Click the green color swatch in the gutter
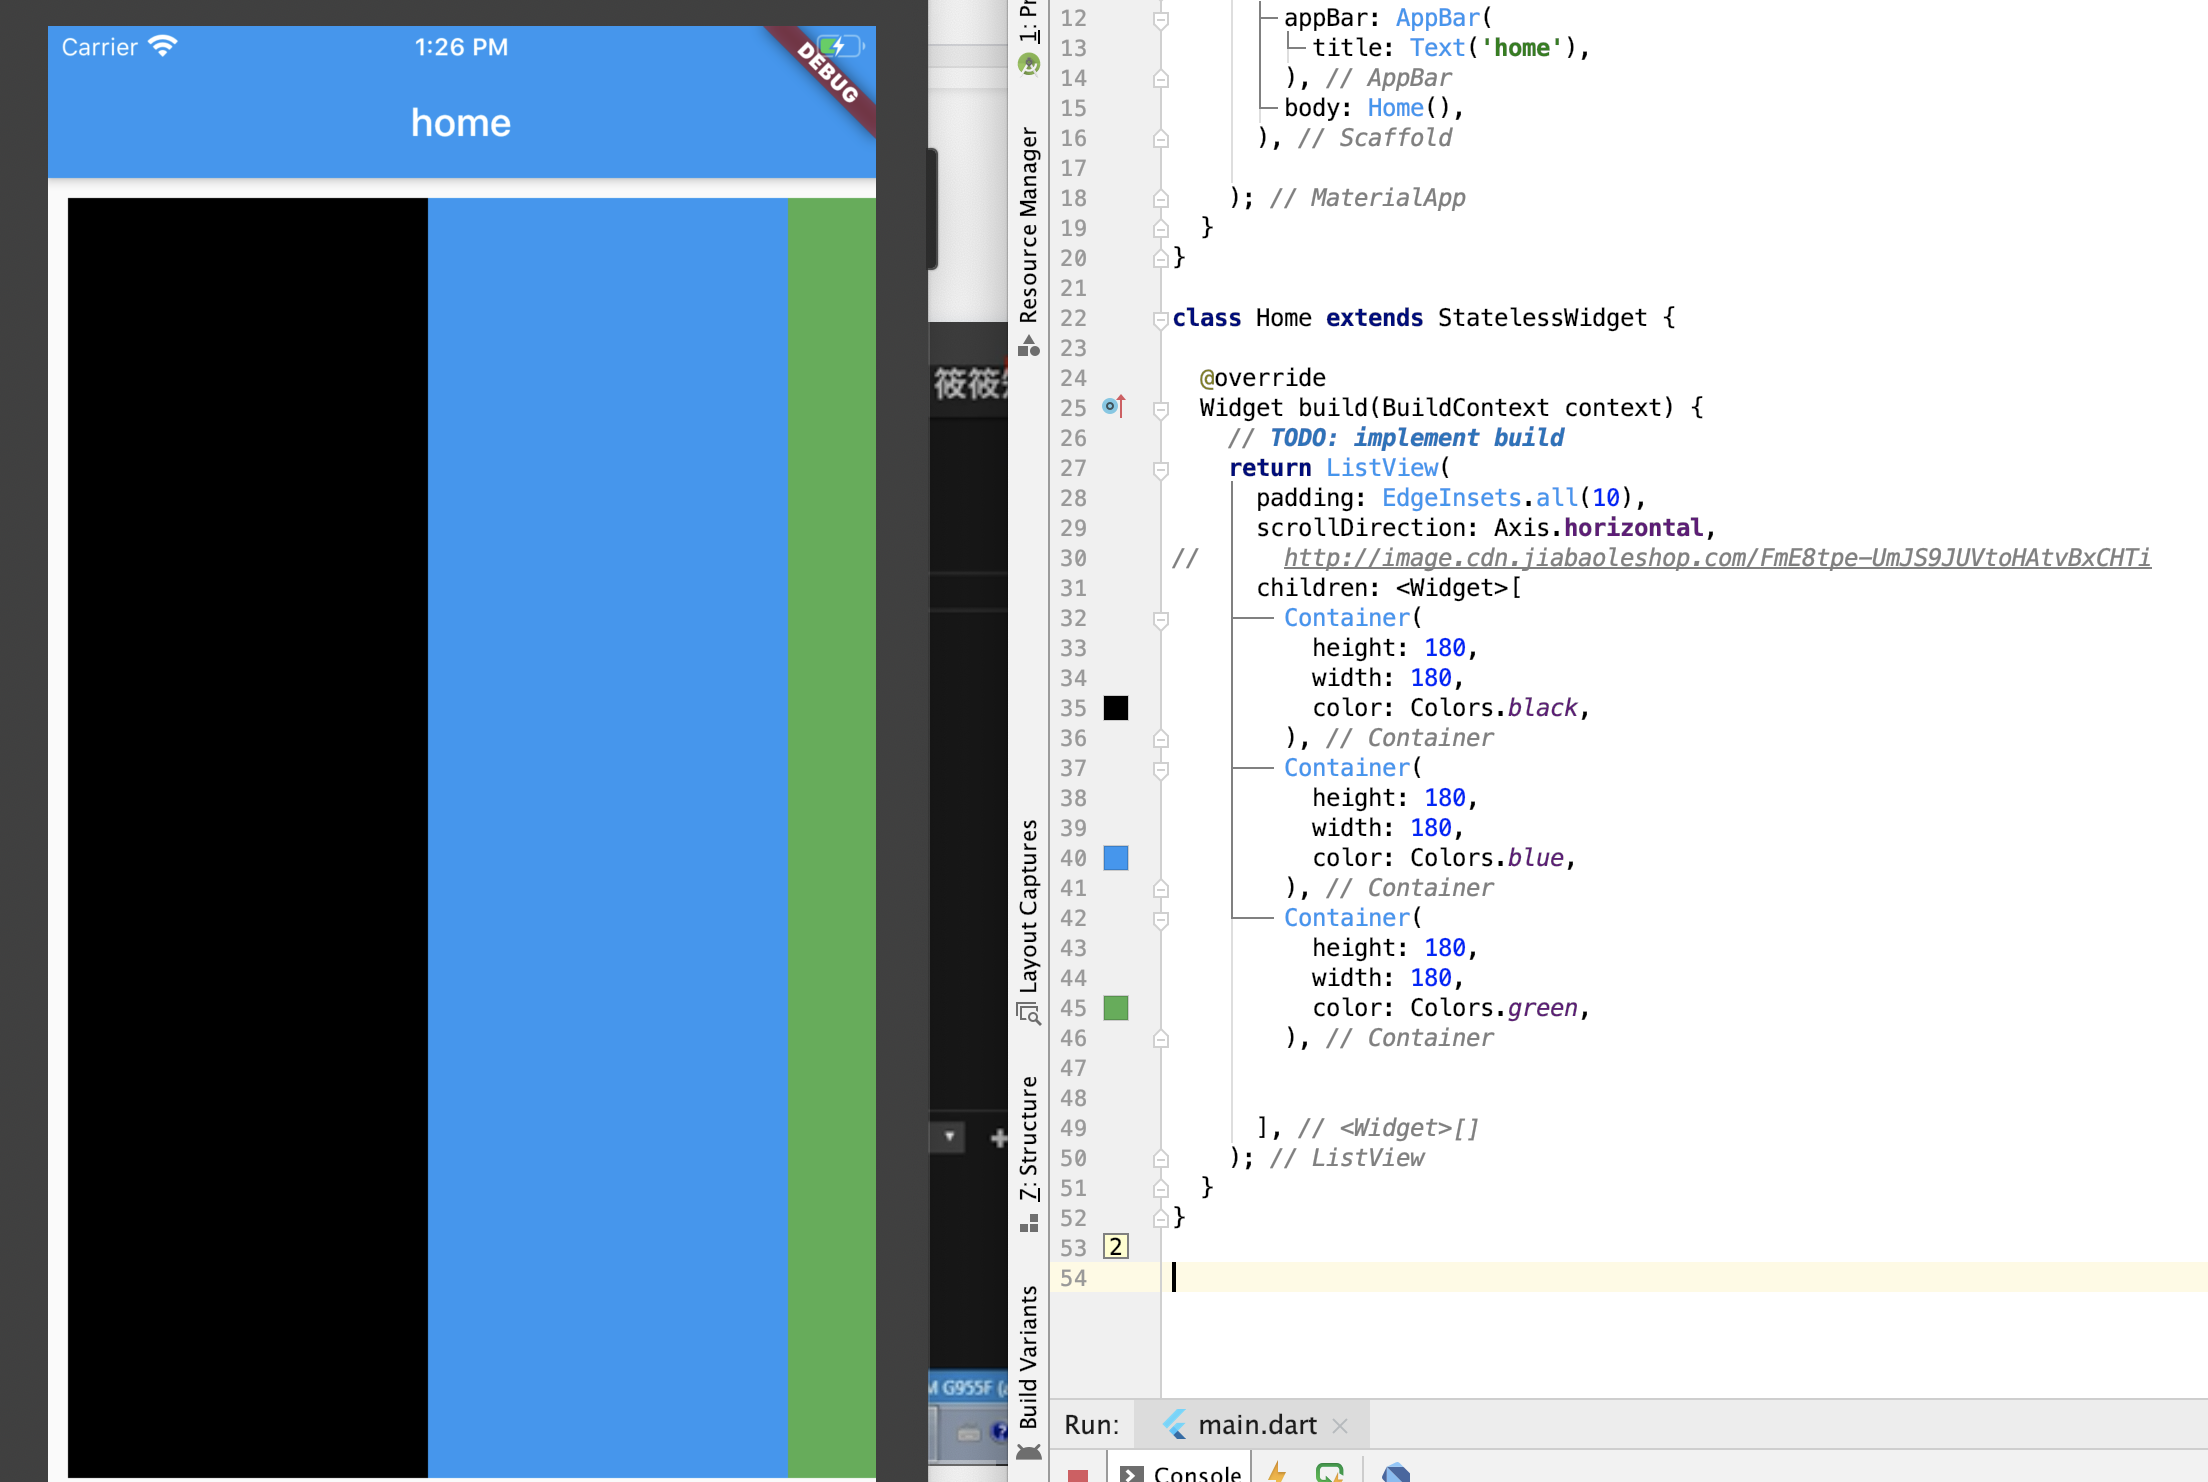 pyautogui.click(x=1115, y=1008)
